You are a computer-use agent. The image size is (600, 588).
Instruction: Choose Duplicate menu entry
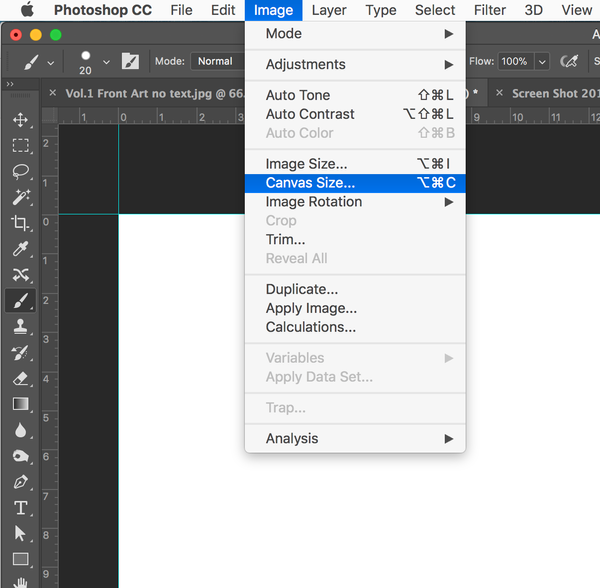pyautogui.click(x=355, y=289)
